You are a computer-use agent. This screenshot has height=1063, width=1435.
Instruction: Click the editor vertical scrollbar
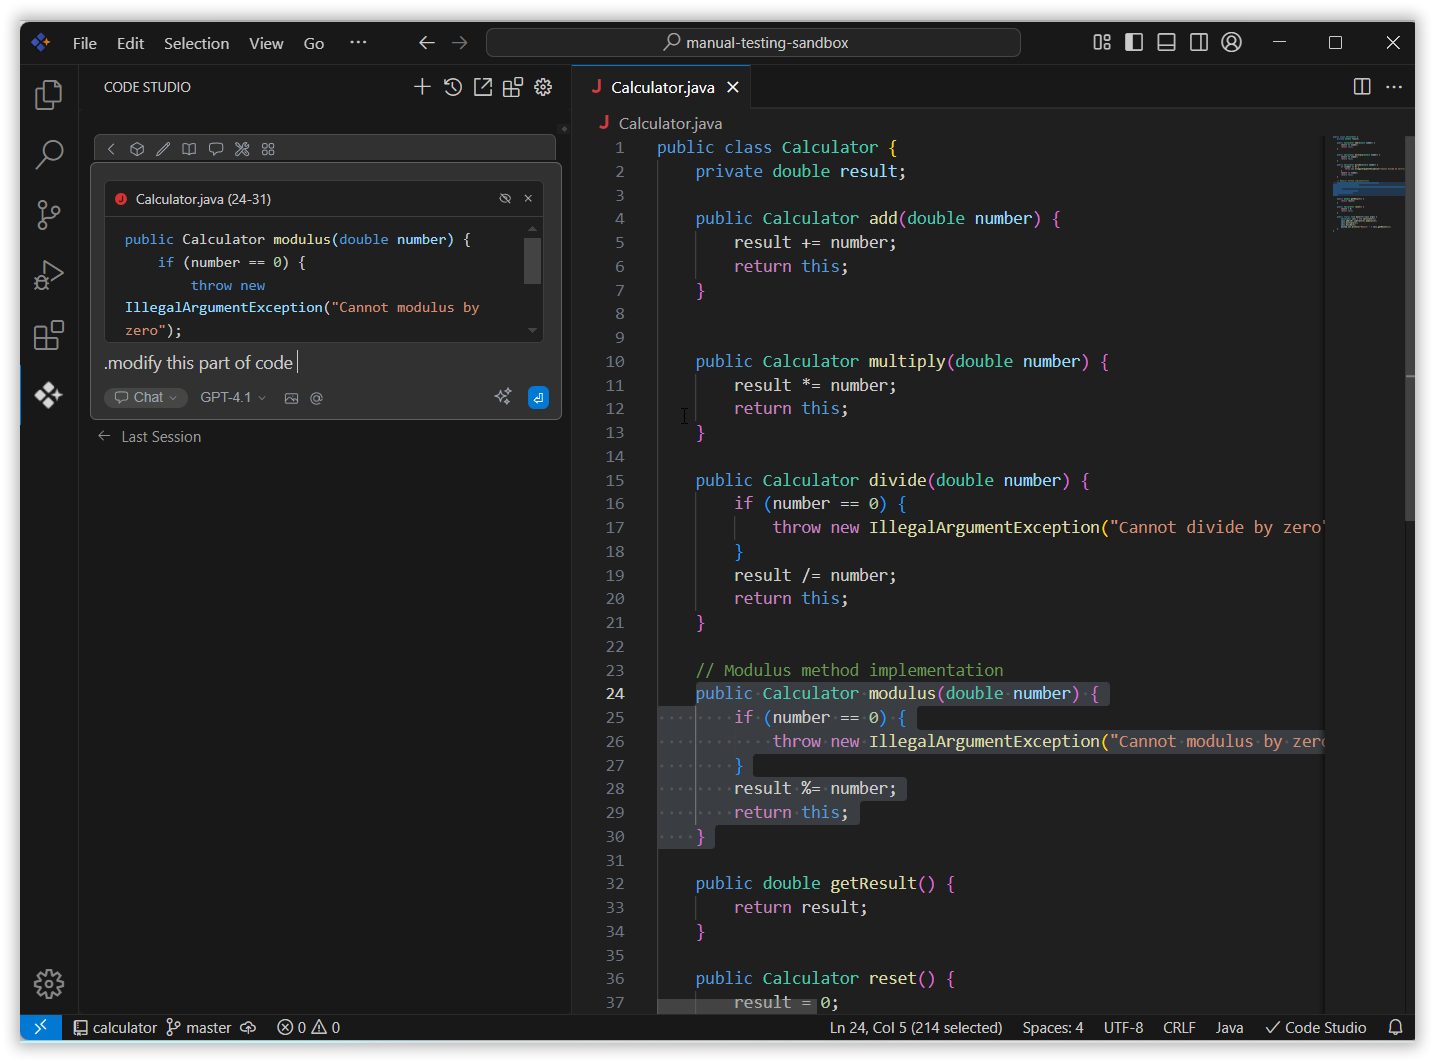tap(1409, 330)
